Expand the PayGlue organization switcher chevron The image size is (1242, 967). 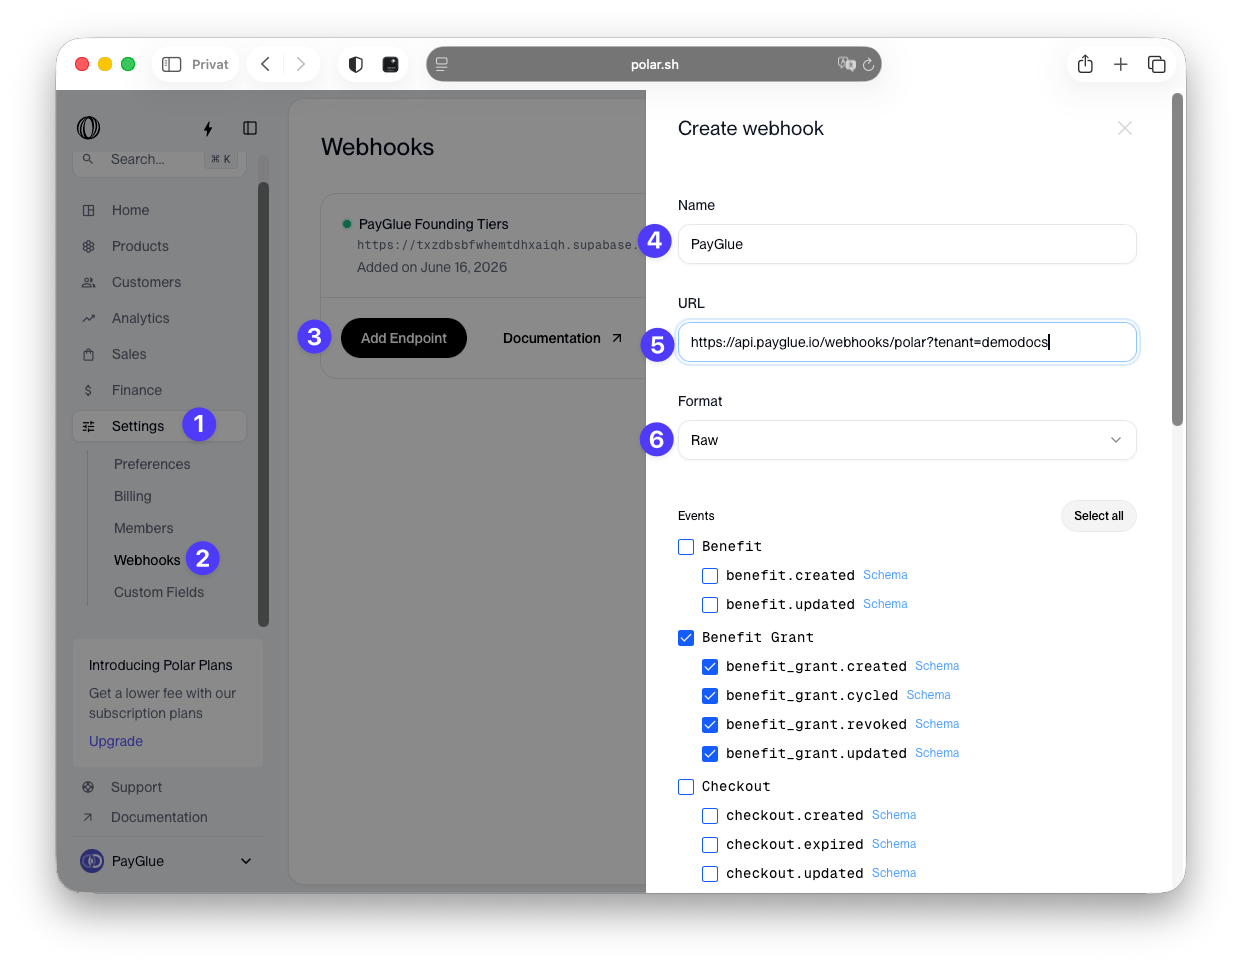(246, 861)
